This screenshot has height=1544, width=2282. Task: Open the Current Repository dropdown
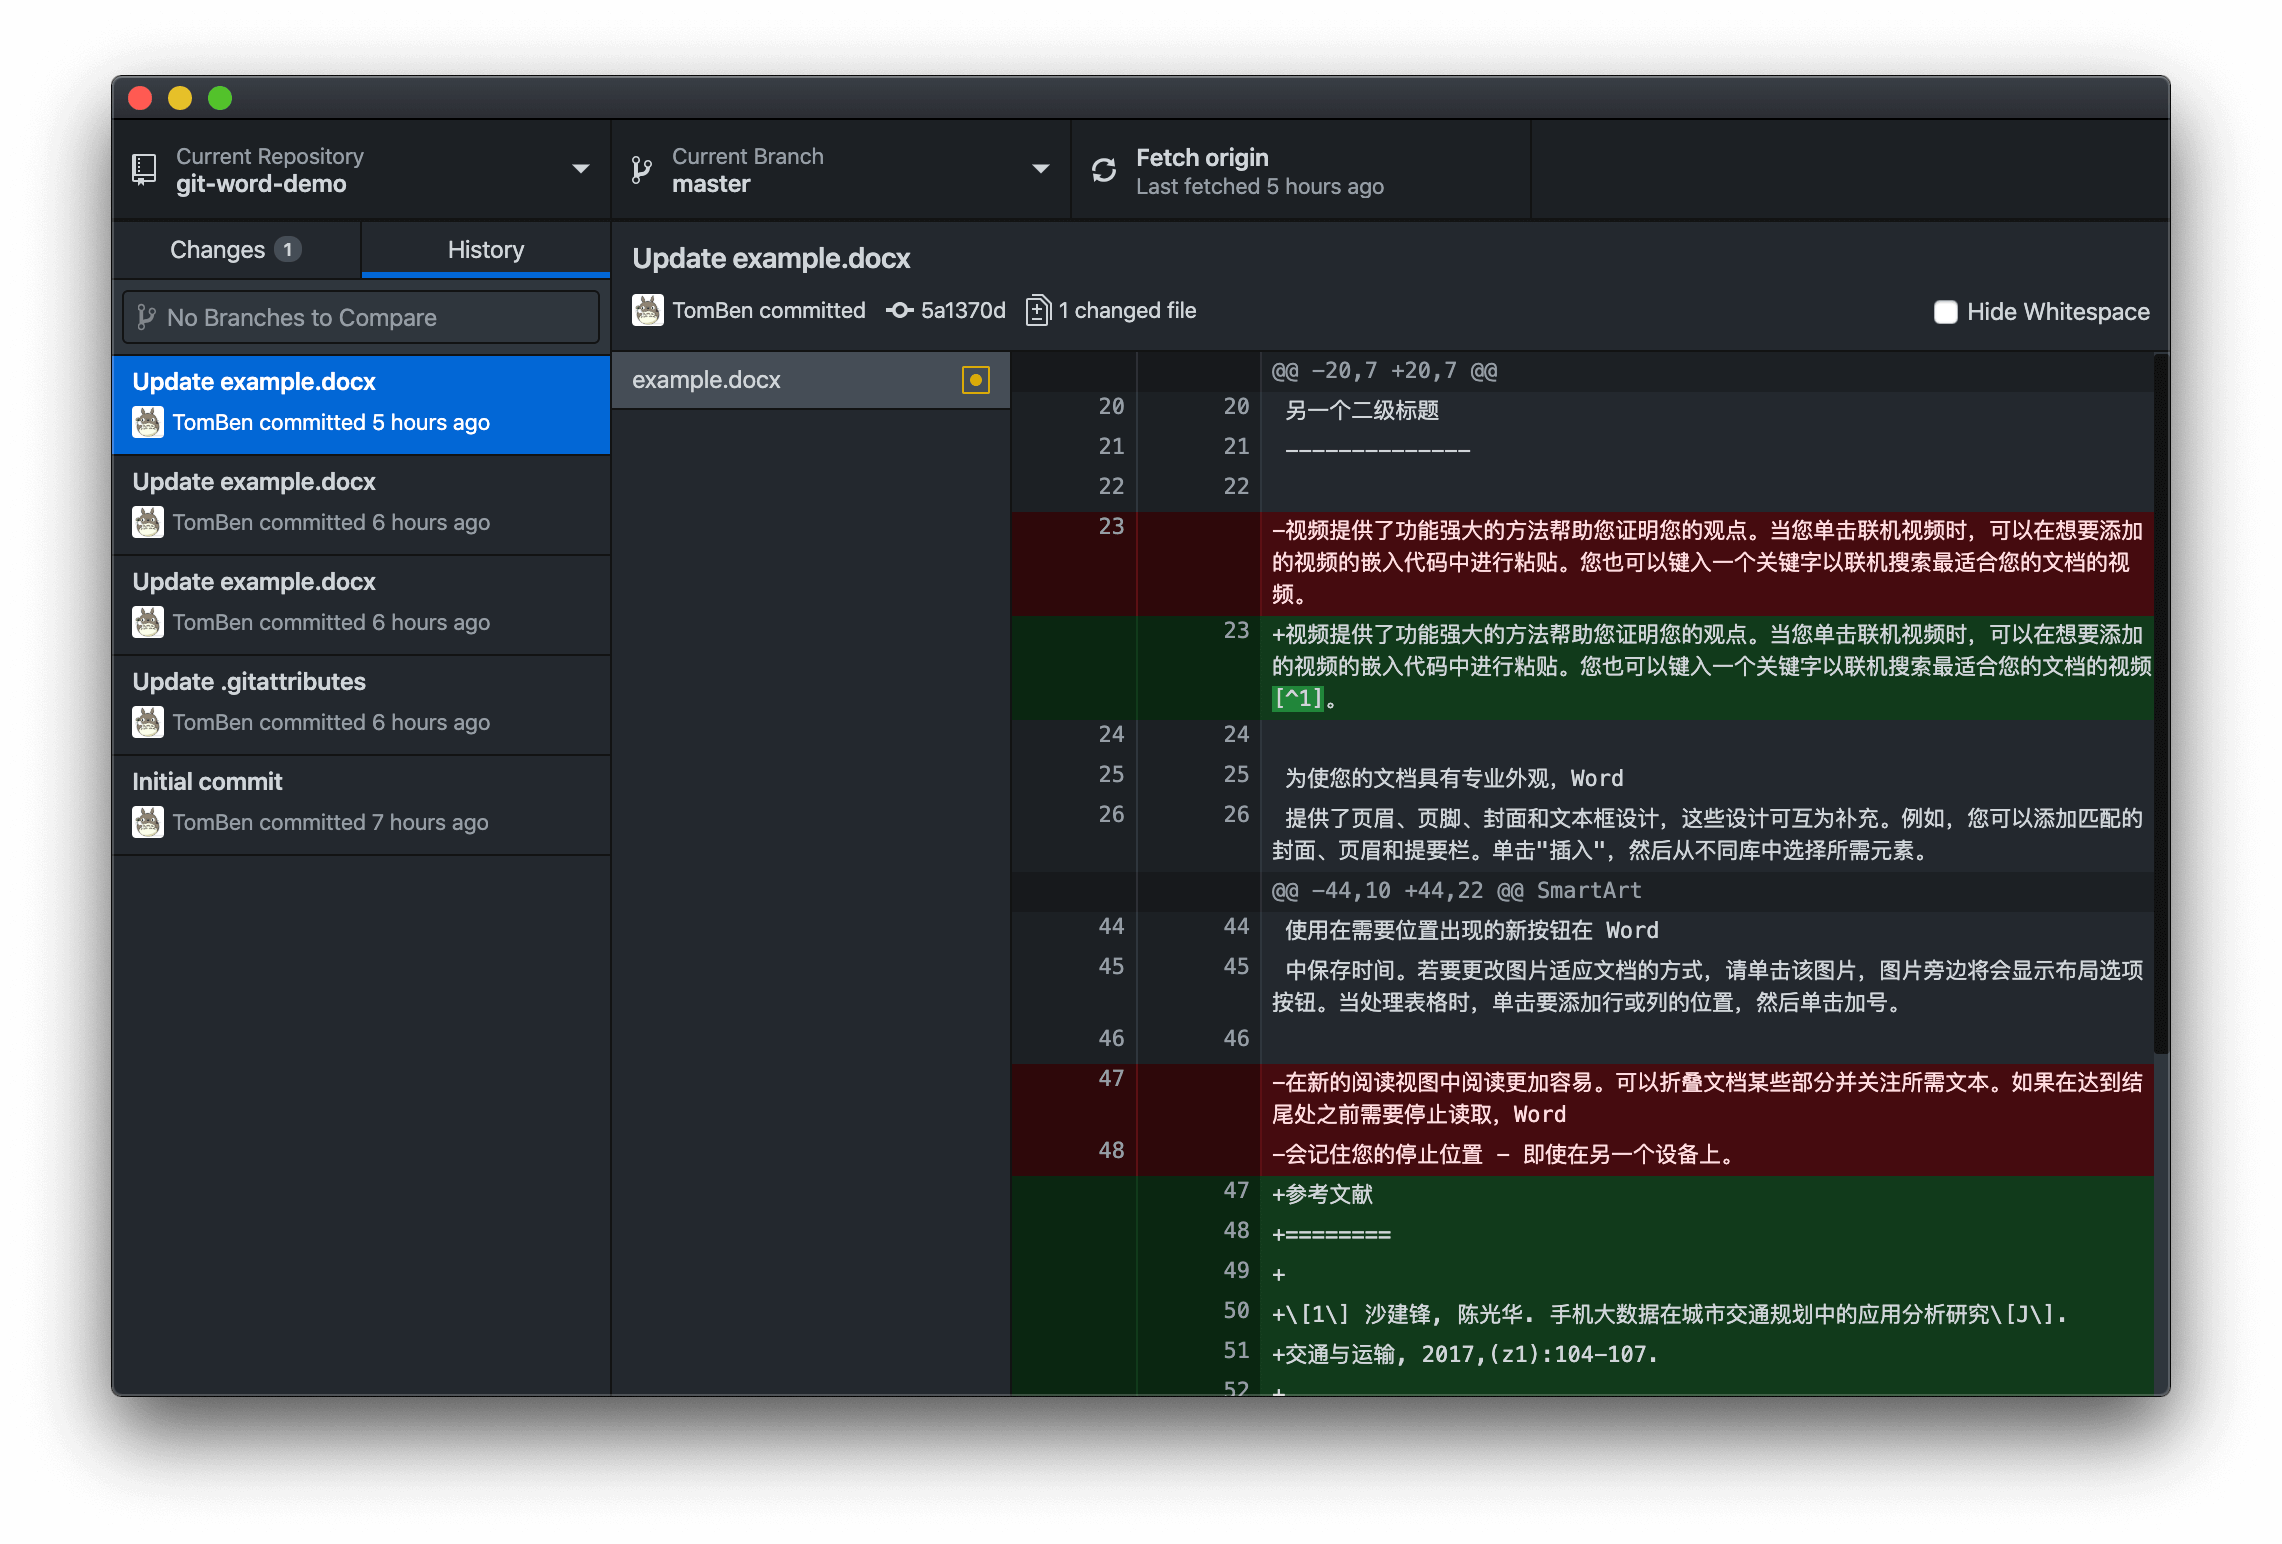pyautogui.click(x=361, y=170)
